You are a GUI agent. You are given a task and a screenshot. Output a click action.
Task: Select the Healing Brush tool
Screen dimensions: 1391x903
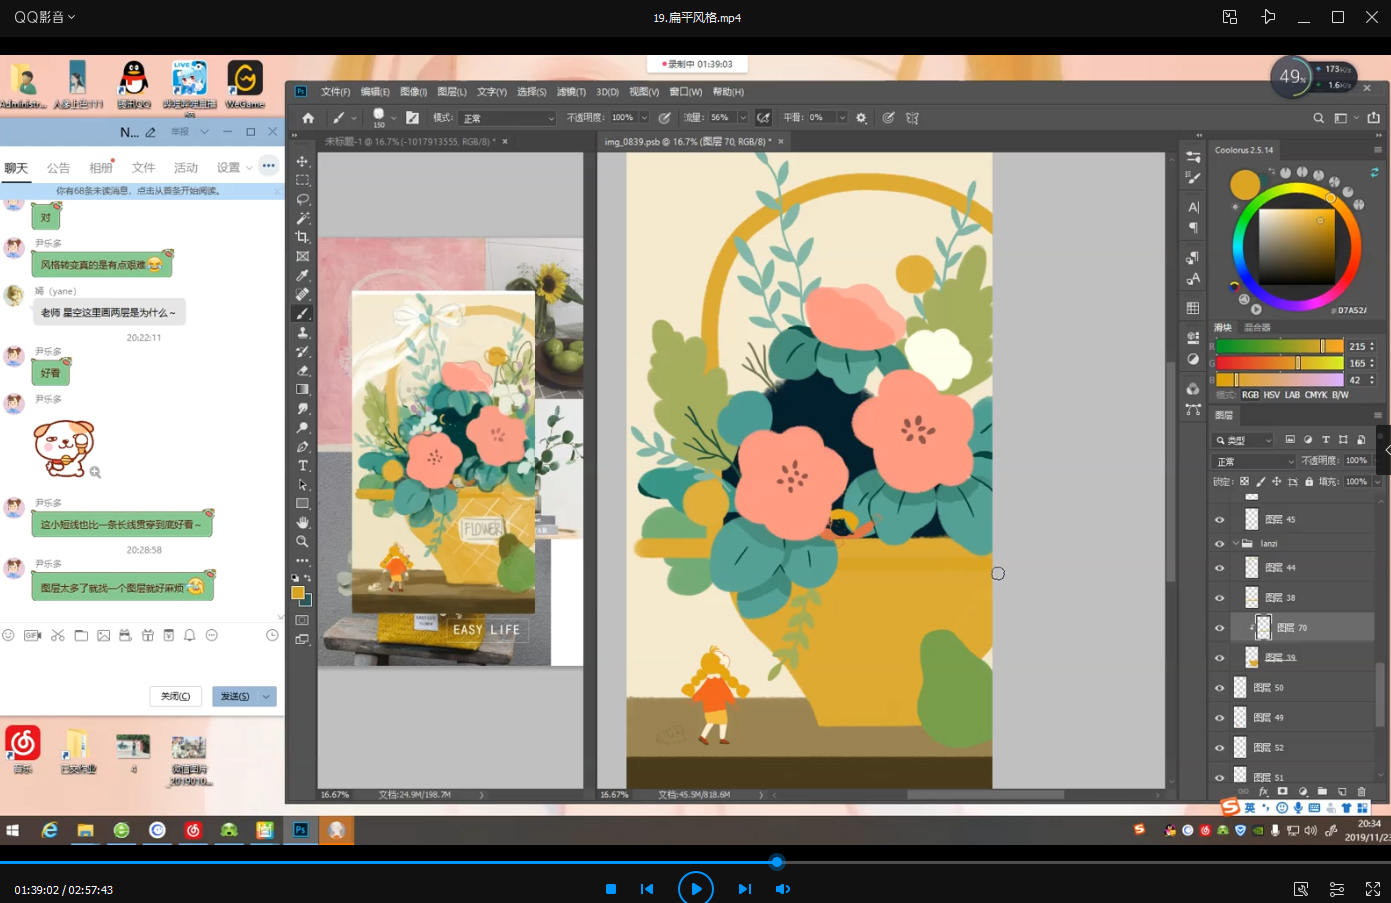[x=302, y=294]
